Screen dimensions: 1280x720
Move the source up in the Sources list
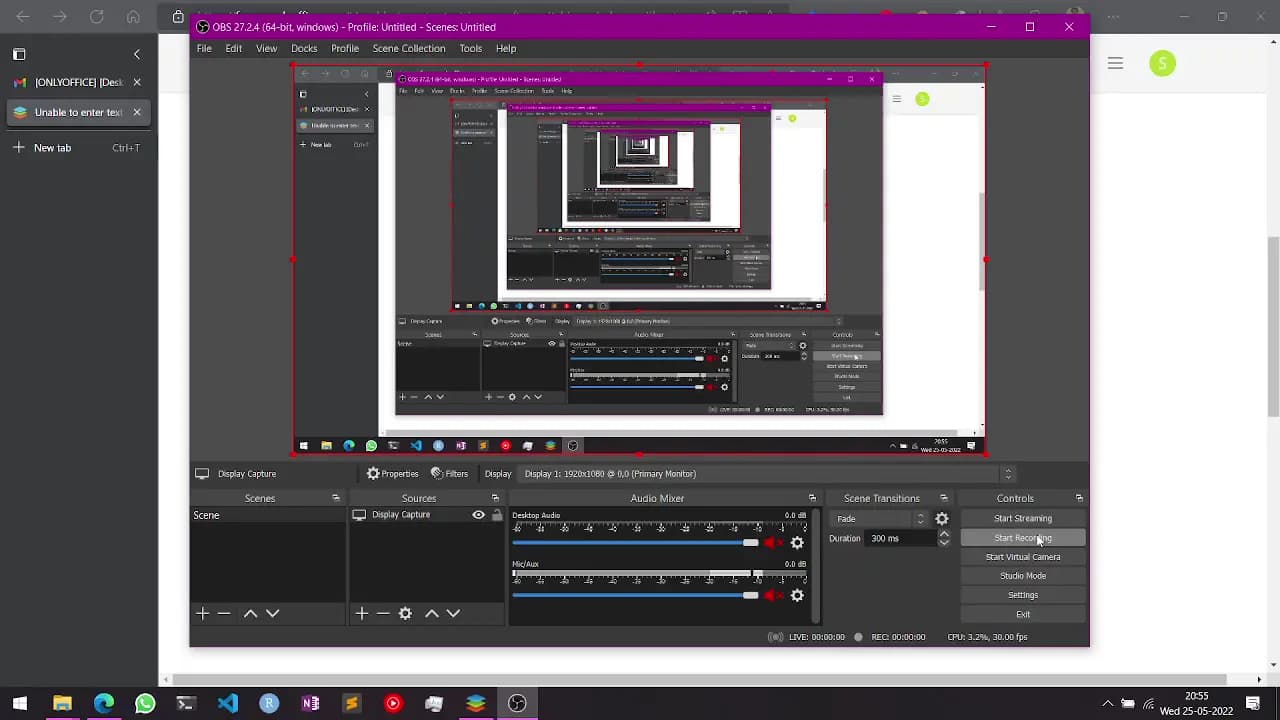pyautogui.click(x=431, y=613)
